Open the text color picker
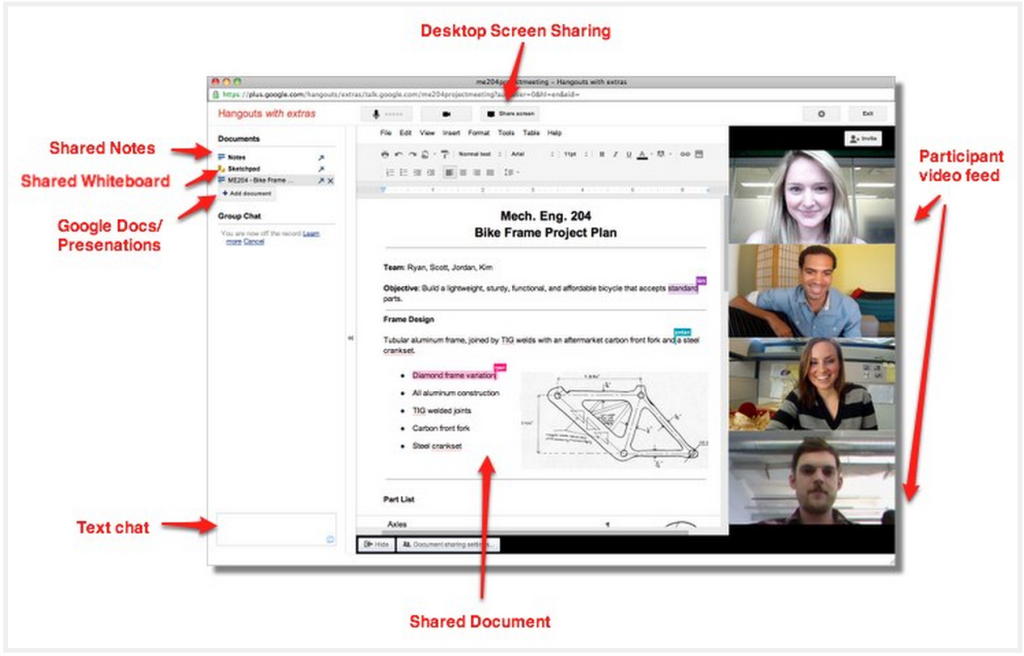 click(643, 155)
